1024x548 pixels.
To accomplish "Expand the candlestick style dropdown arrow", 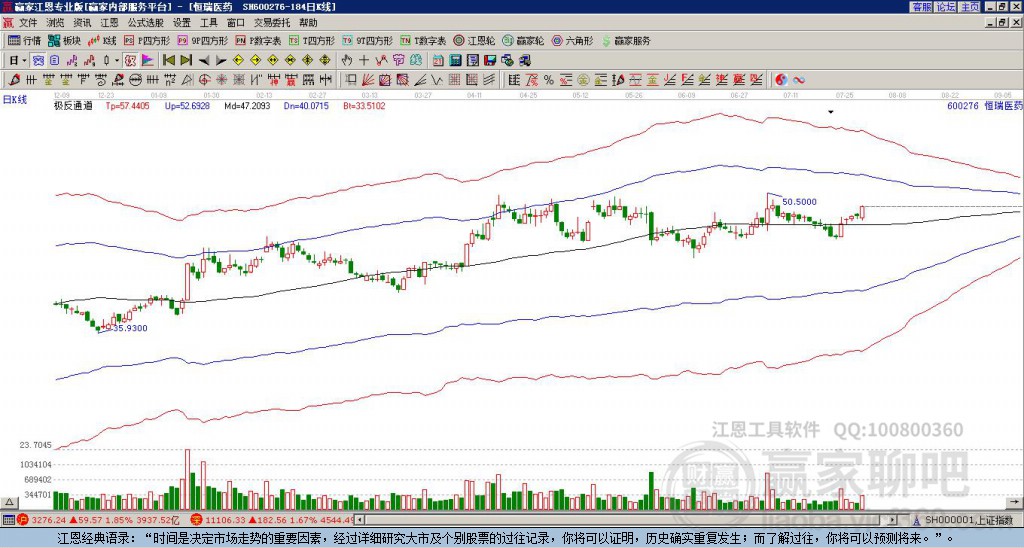I will 117,61.
